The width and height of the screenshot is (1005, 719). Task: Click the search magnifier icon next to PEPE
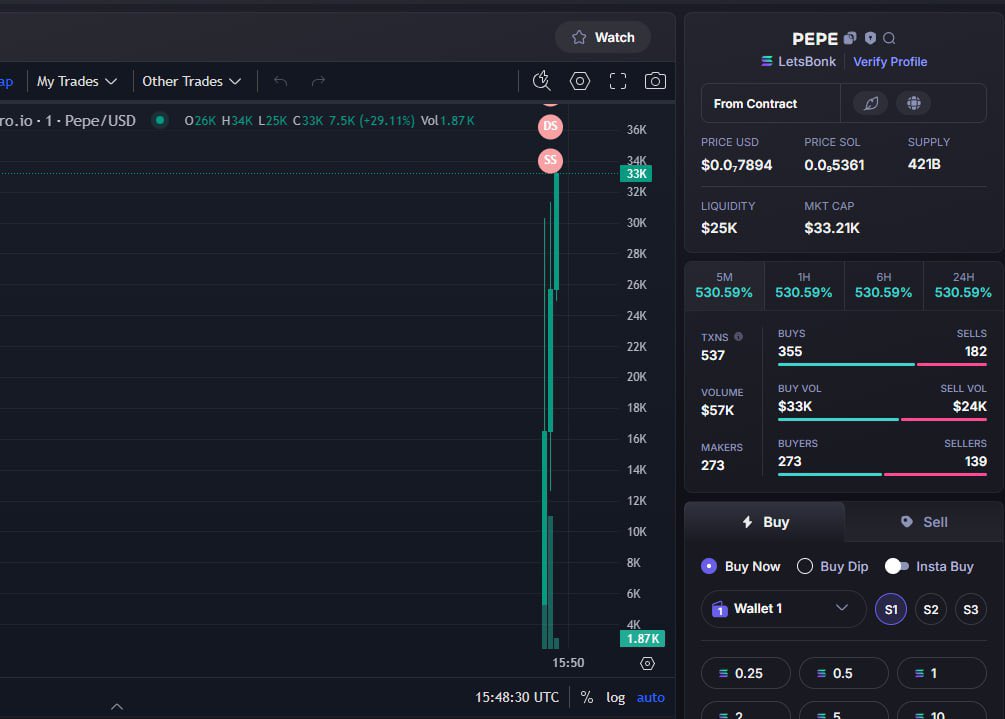[x=889, y=38]
